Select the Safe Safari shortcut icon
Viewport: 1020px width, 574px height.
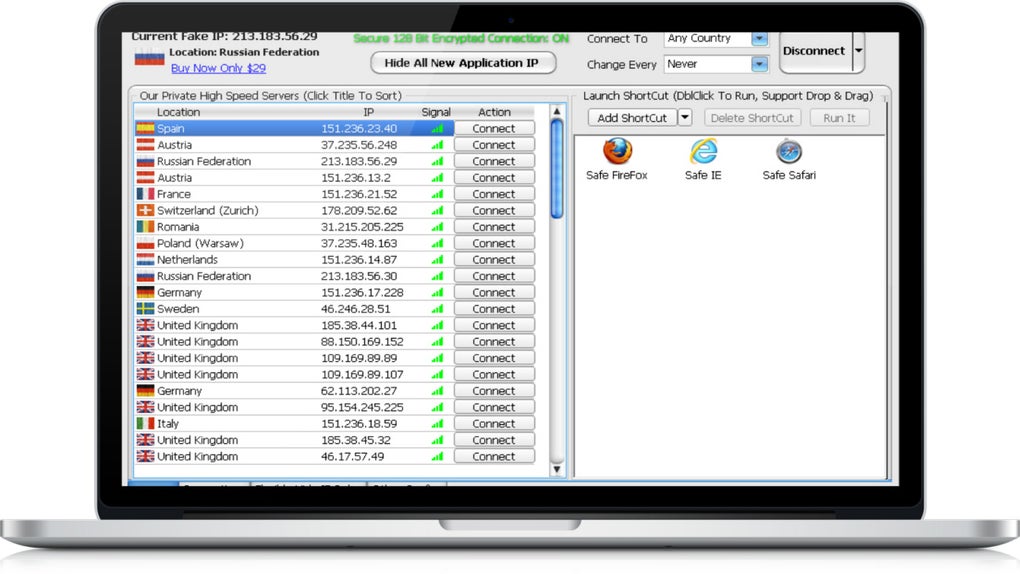789,152
